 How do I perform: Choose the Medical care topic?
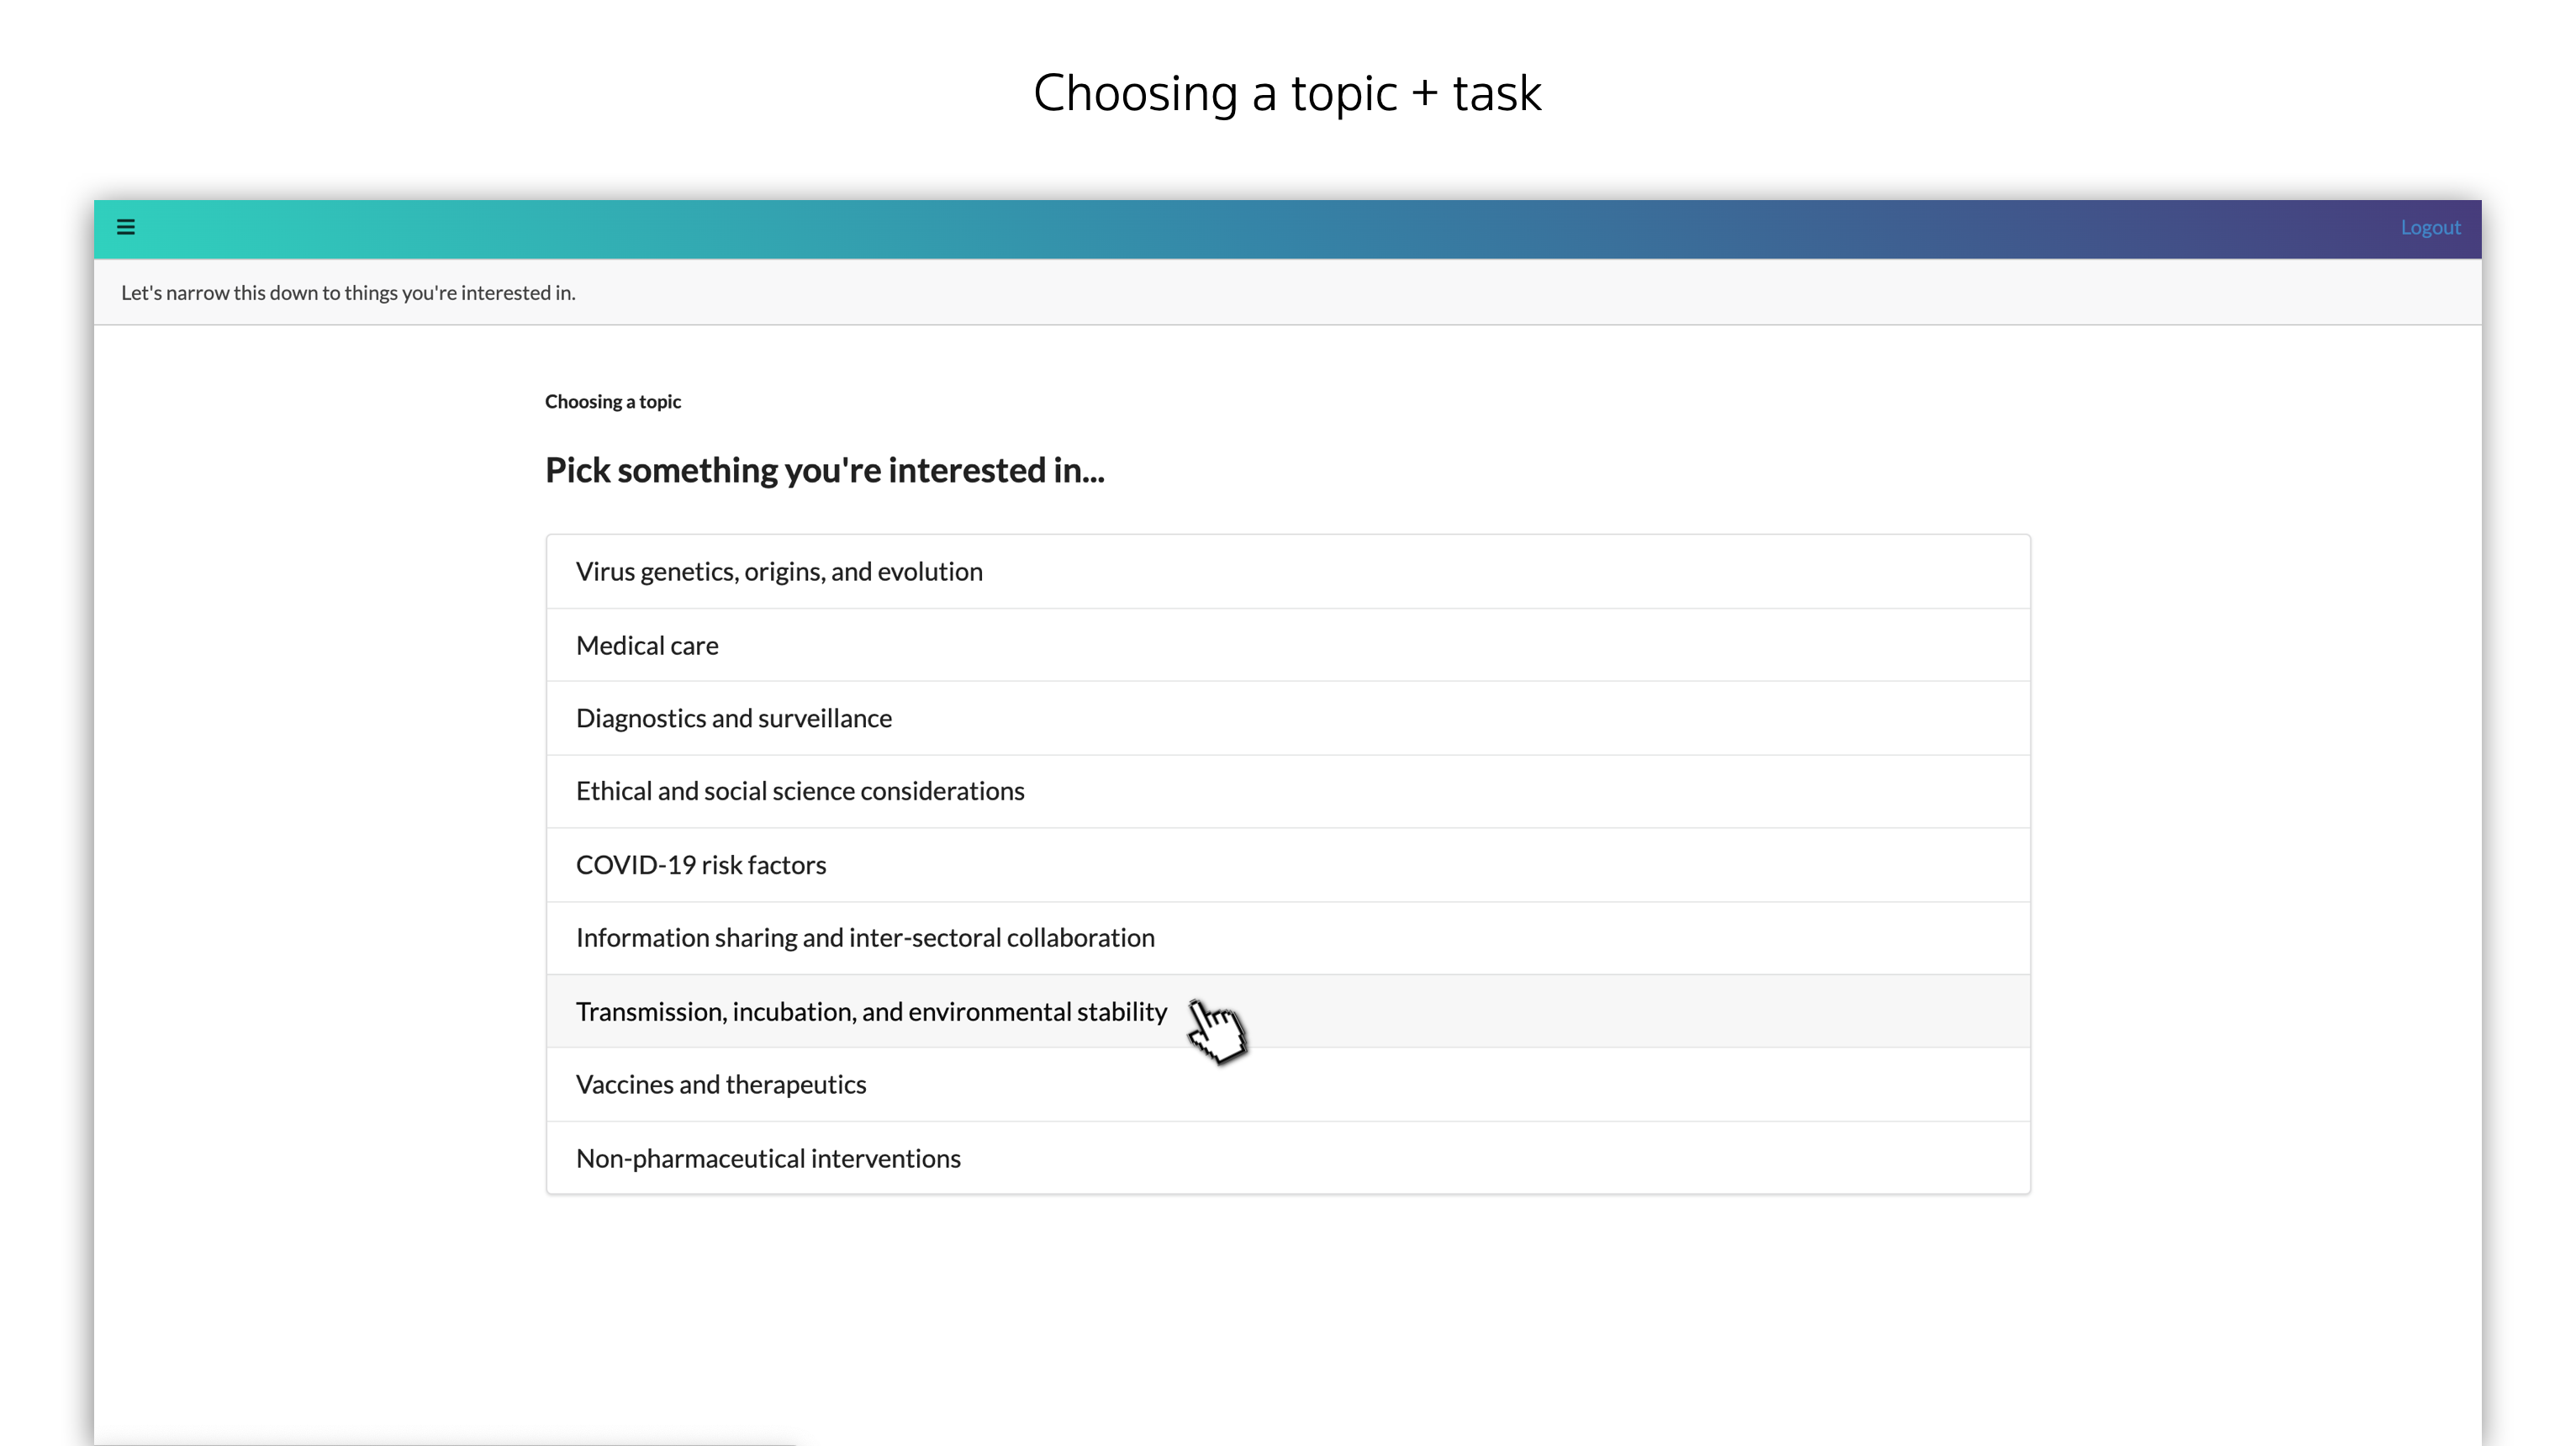[647, 646]
